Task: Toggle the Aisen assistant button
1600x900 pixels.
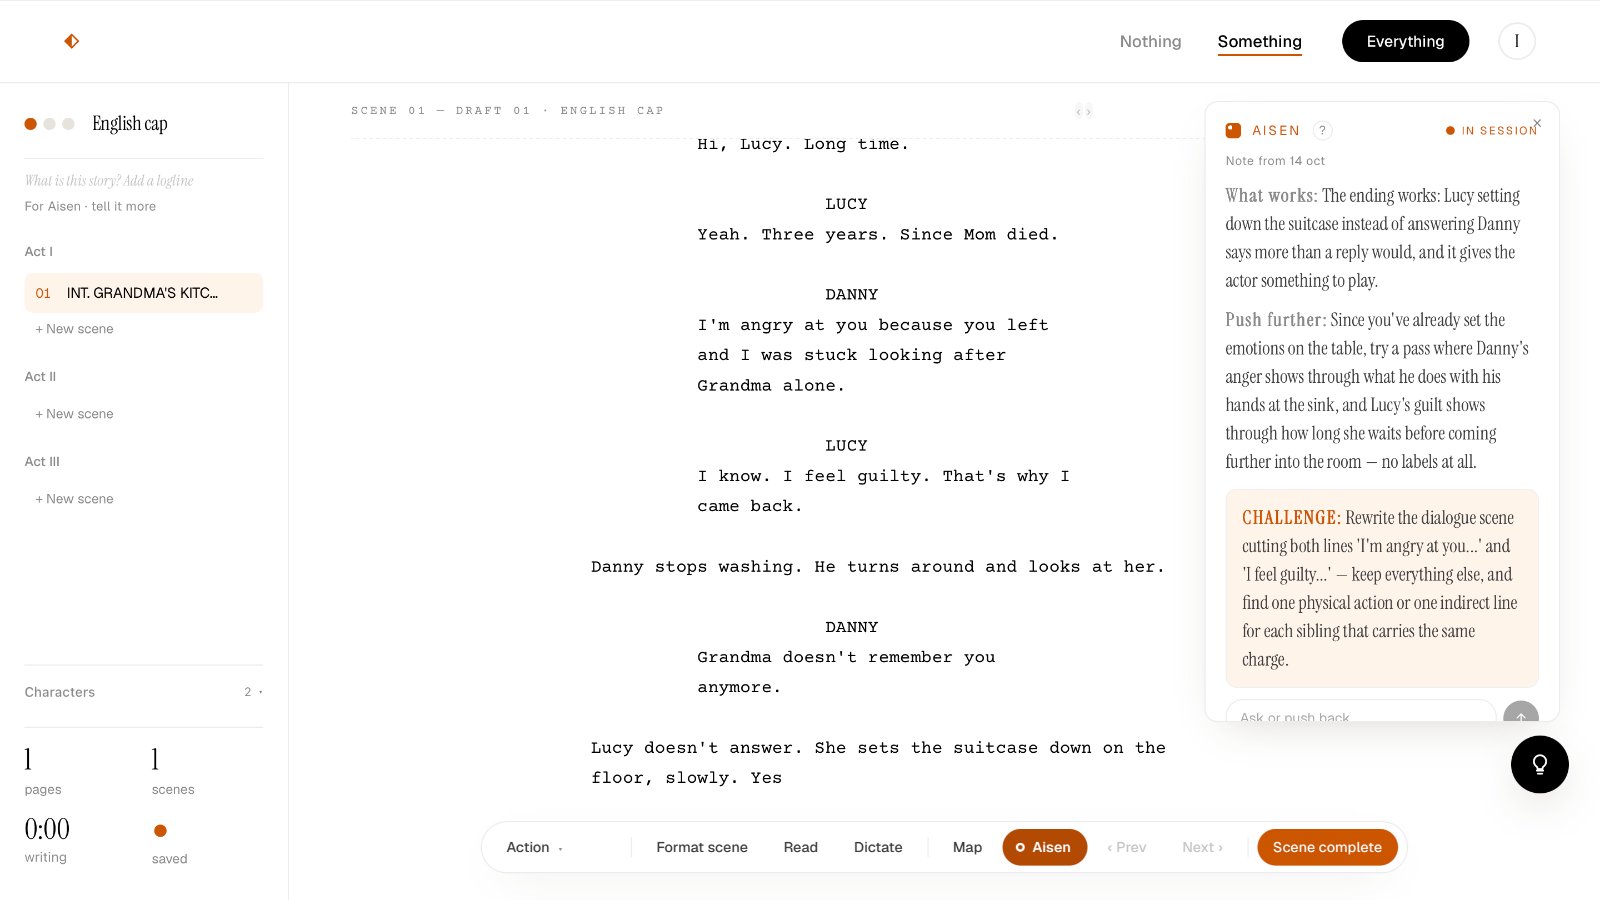Action: (1044, 847)
